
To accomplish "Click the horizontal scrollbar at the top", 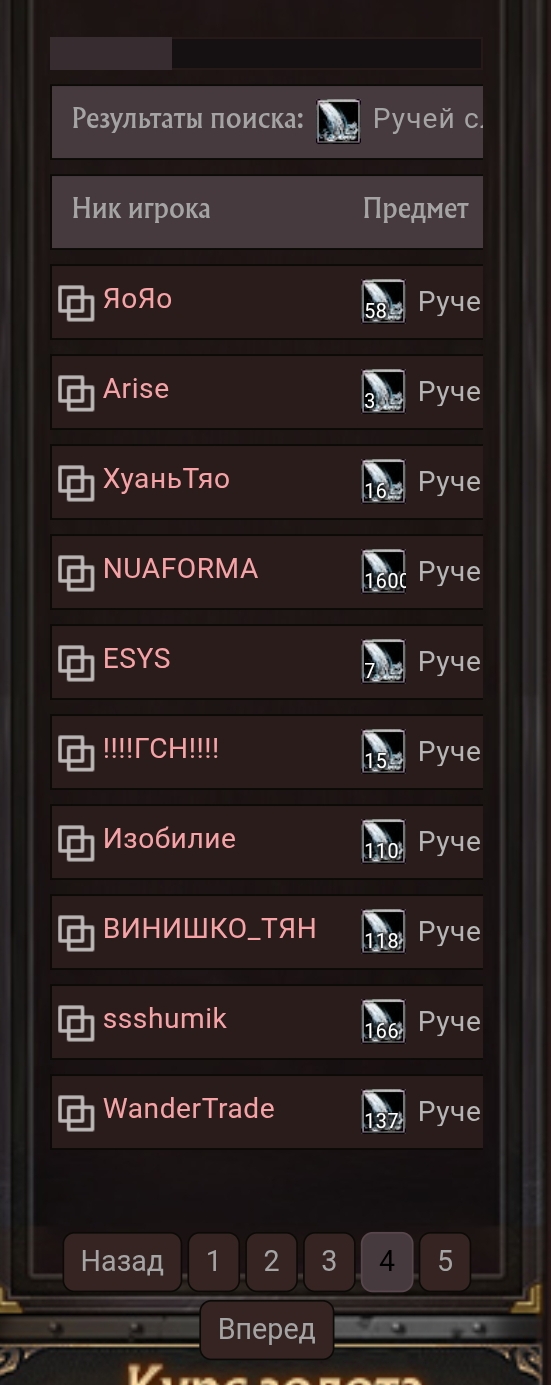I will tap(265, 54).
